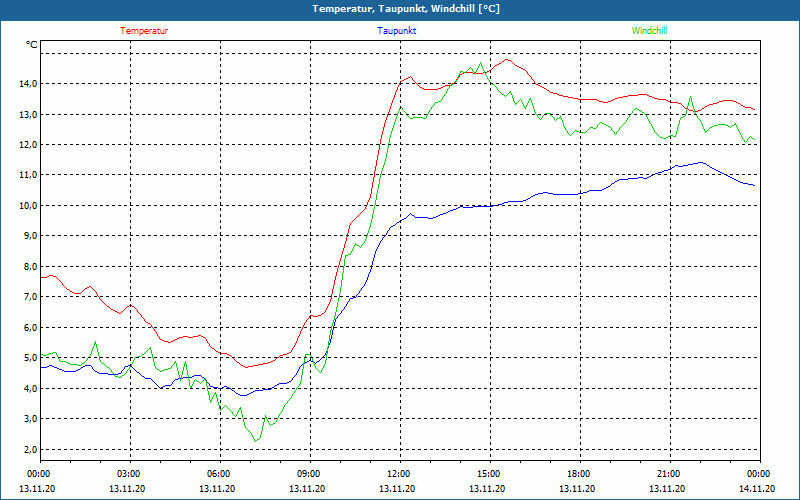Click the 9,0 y-axis value
This screenshot has width=800, height=500.
click(30, 236)
